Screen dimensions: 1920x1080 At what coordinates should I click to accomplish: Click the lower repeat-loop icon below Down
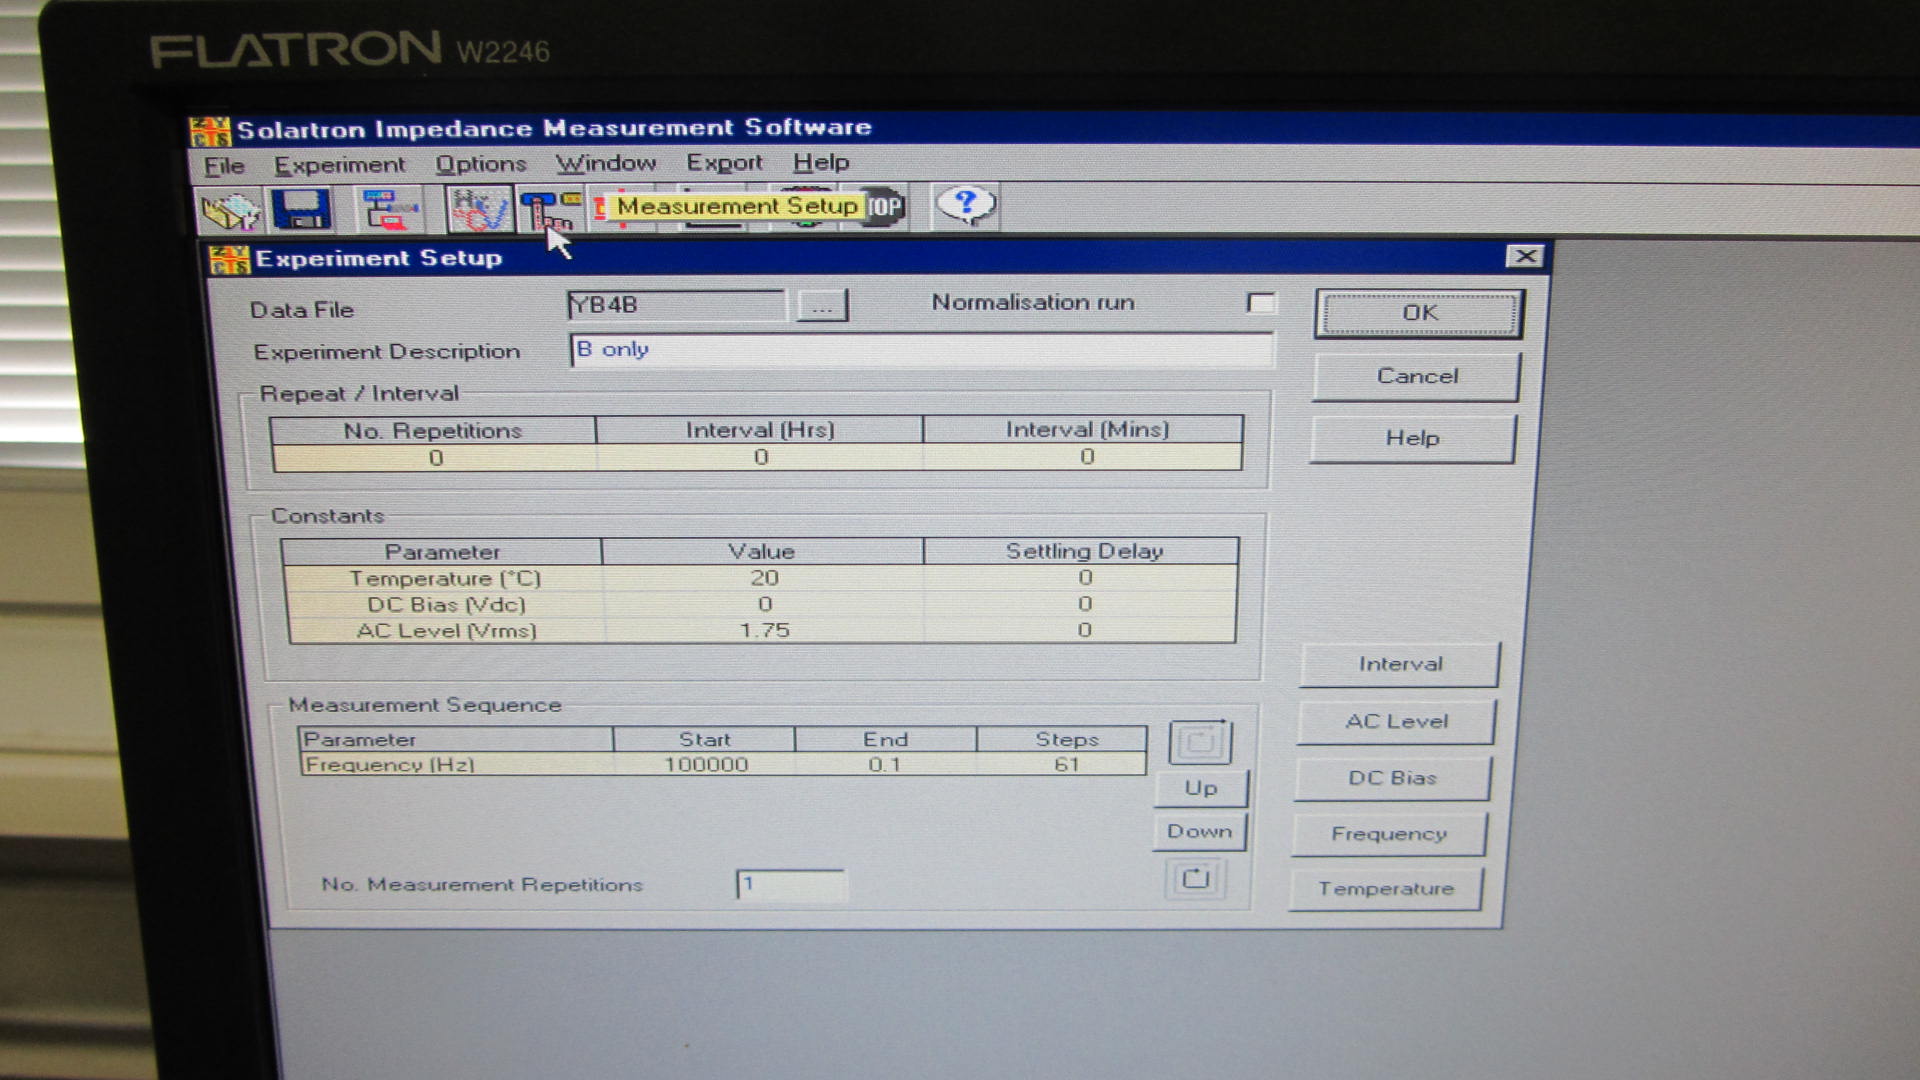click(1196, 878)
